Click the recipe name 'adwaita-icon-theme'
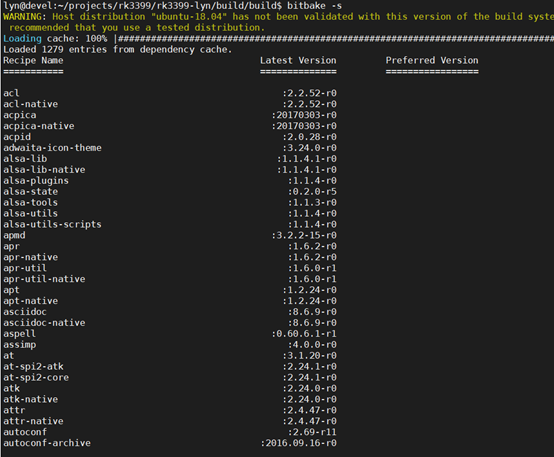This screenshot has width=554, height=457. (x=52, y=148)
